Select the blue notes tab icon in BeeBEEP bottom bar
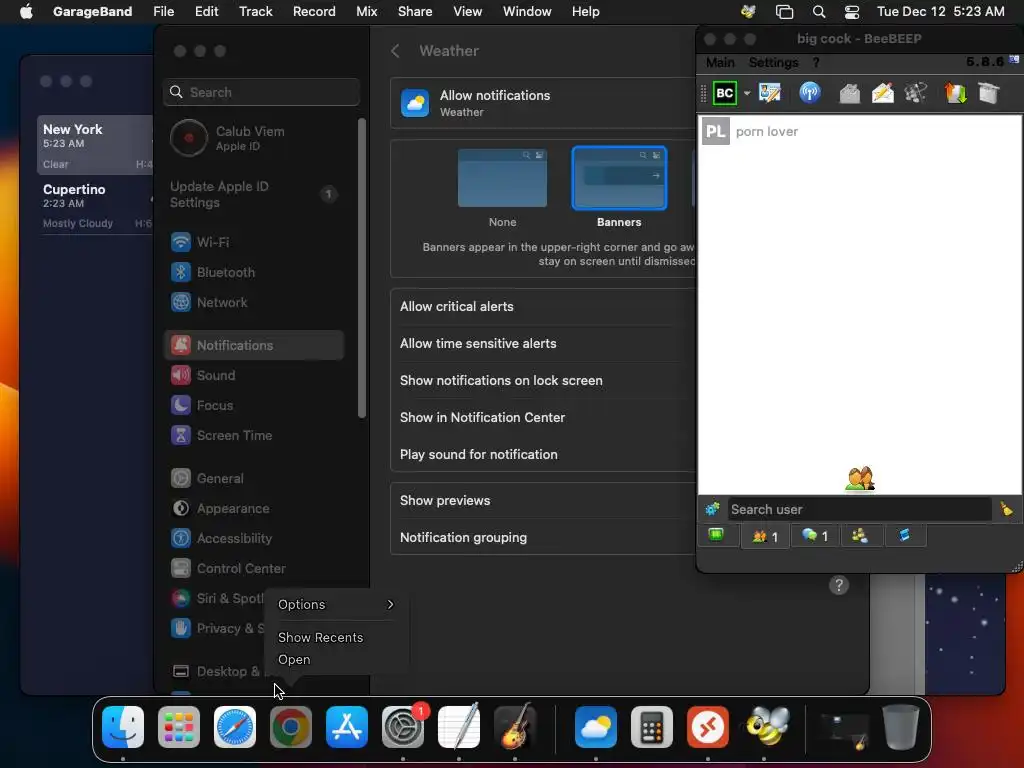Screen dimensions: 1024x768 pyautogui.click(x=904, y=536)
